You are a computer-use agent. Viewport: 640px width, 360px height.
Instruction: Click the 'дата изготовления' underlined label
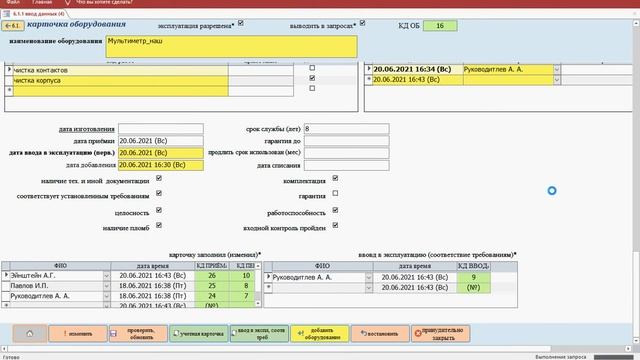(x=87, y=129)
